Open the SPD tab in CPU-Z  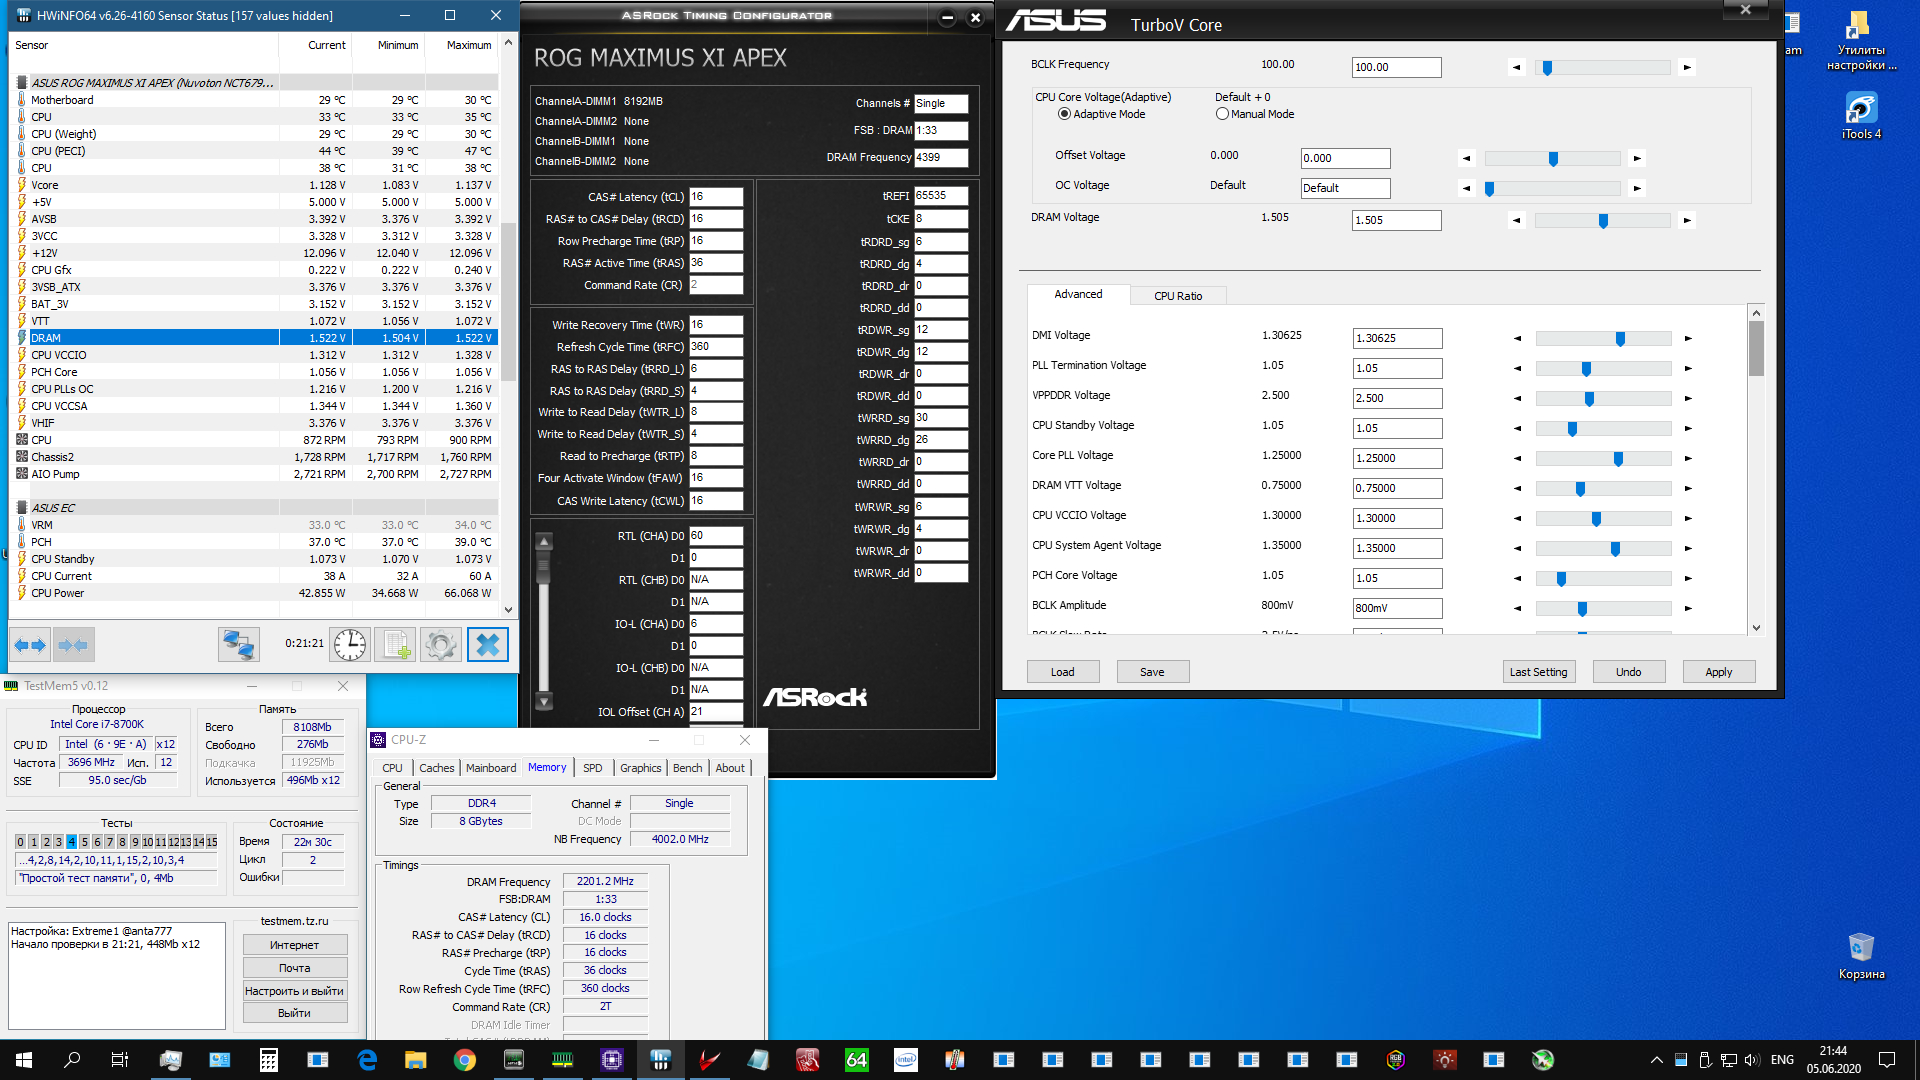[592, 768]
